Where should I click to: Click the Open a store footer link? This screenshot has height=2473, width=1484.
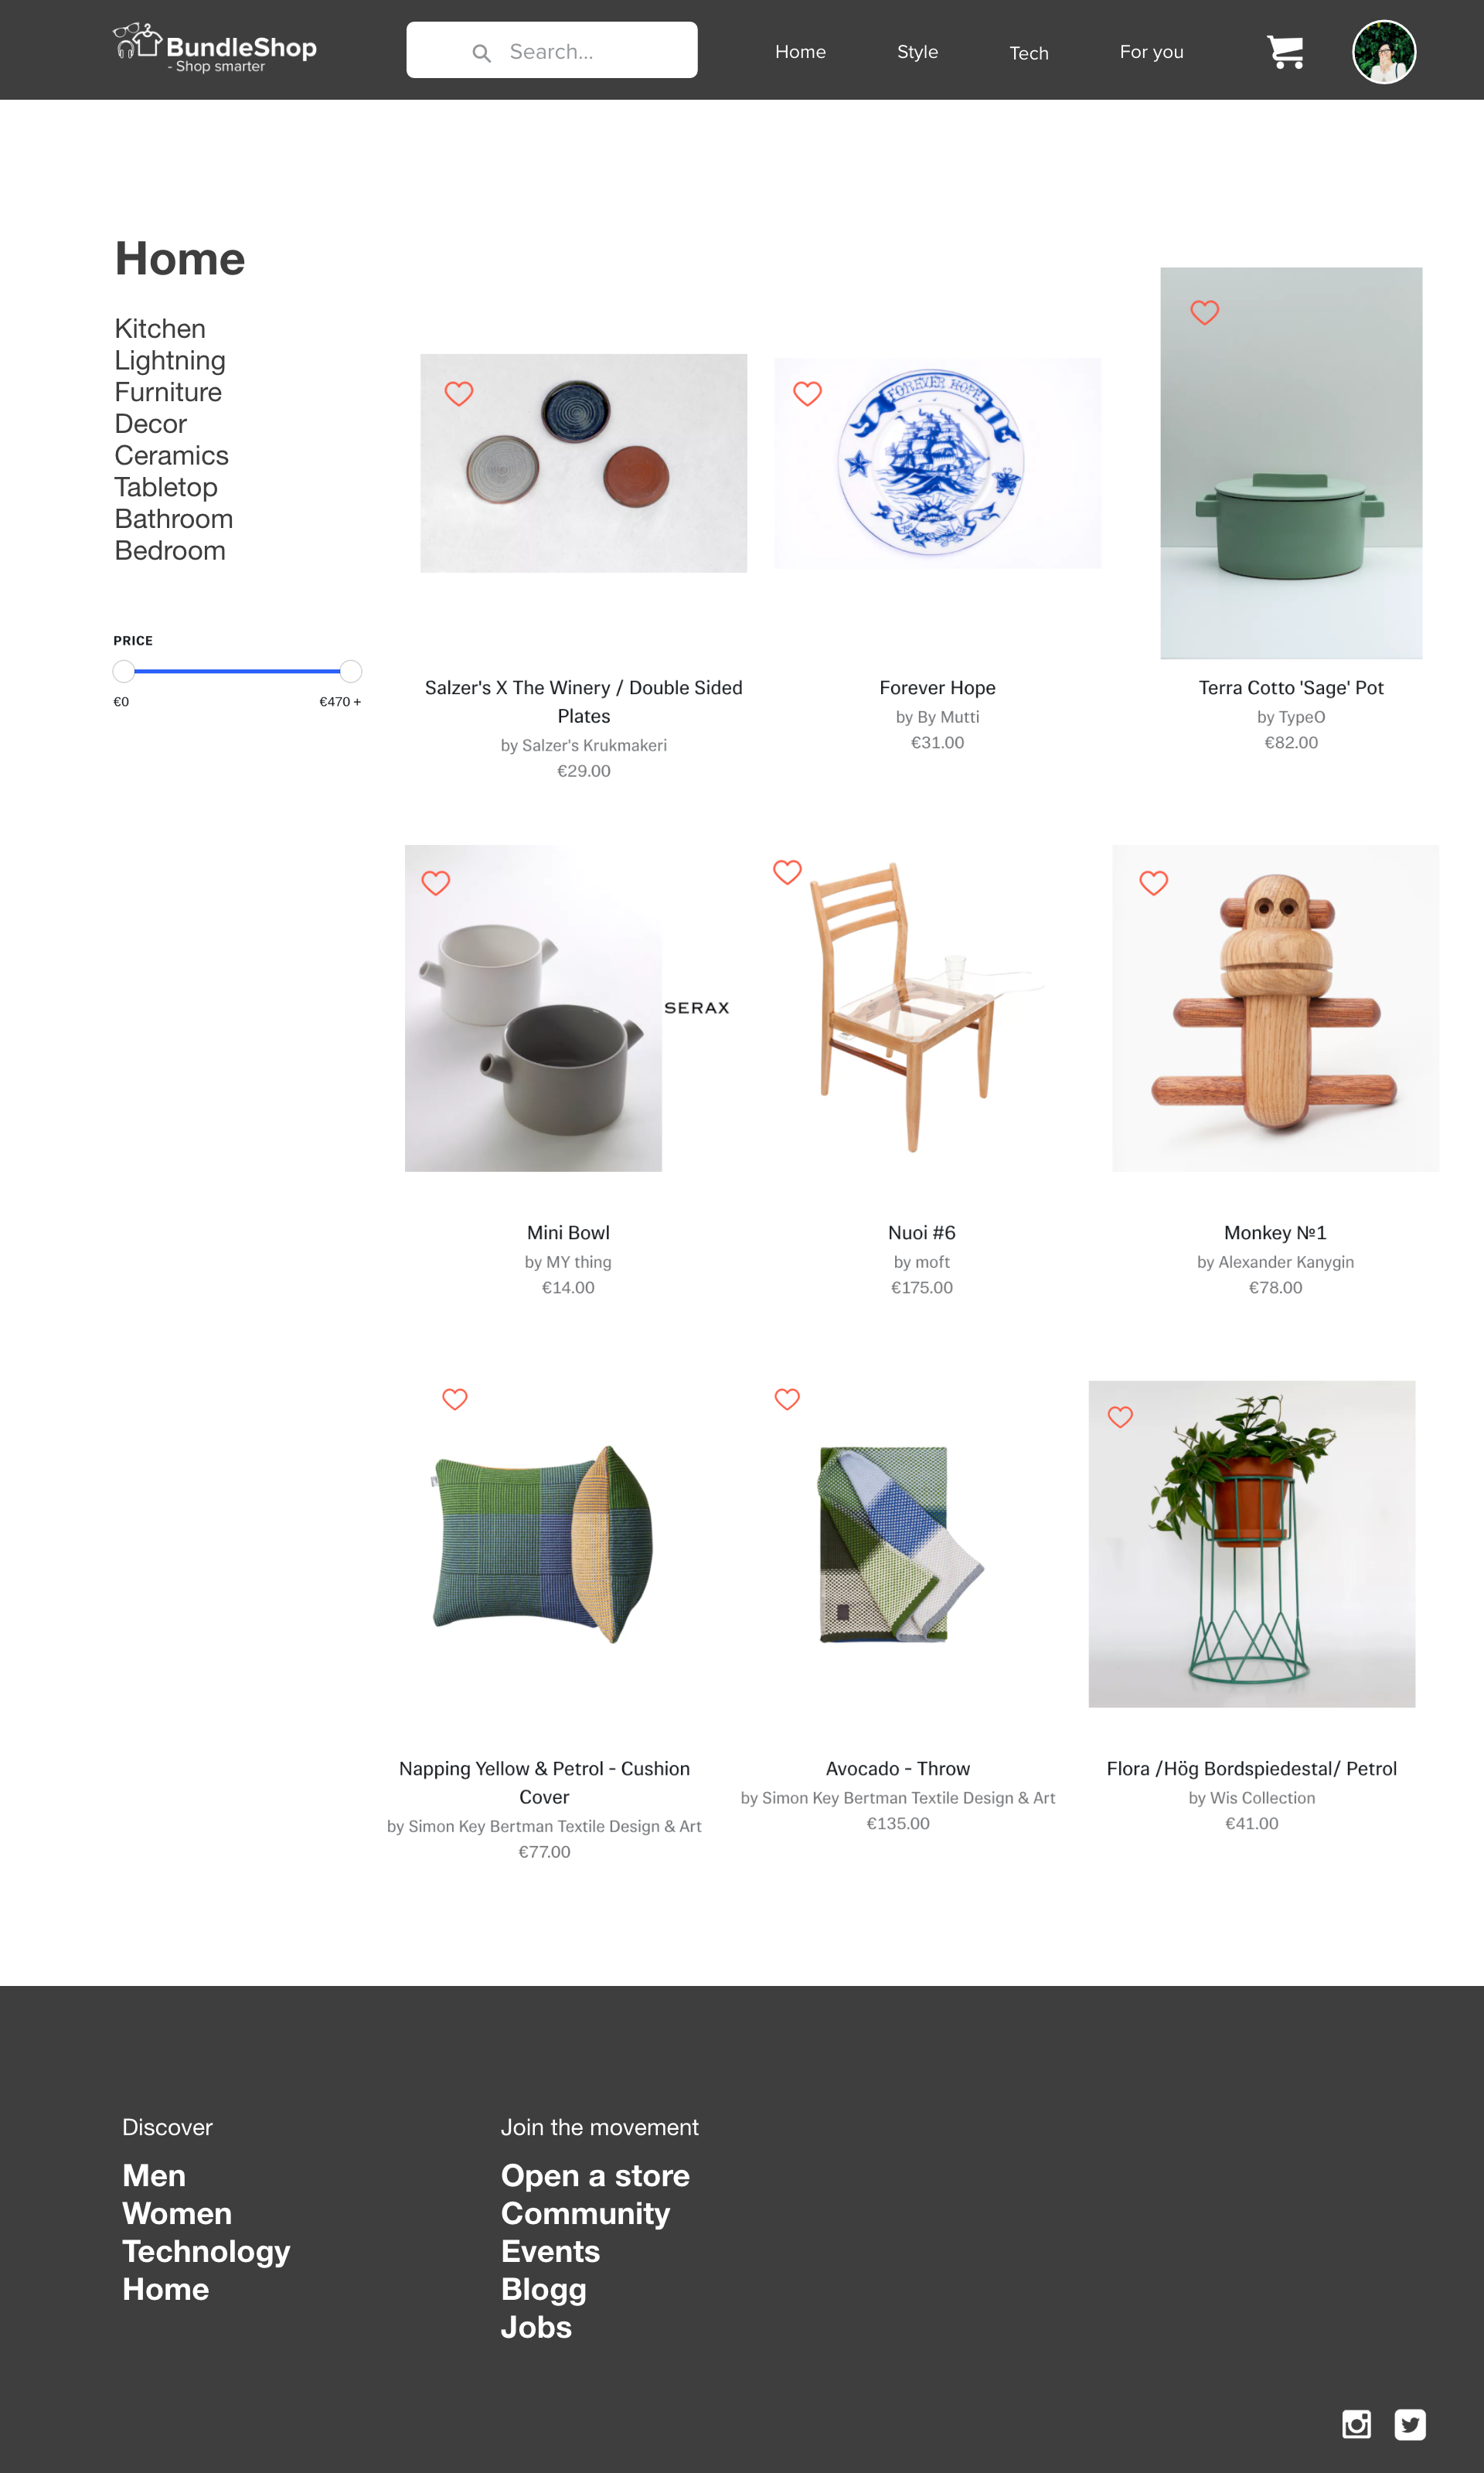(x=595, y=2175)
